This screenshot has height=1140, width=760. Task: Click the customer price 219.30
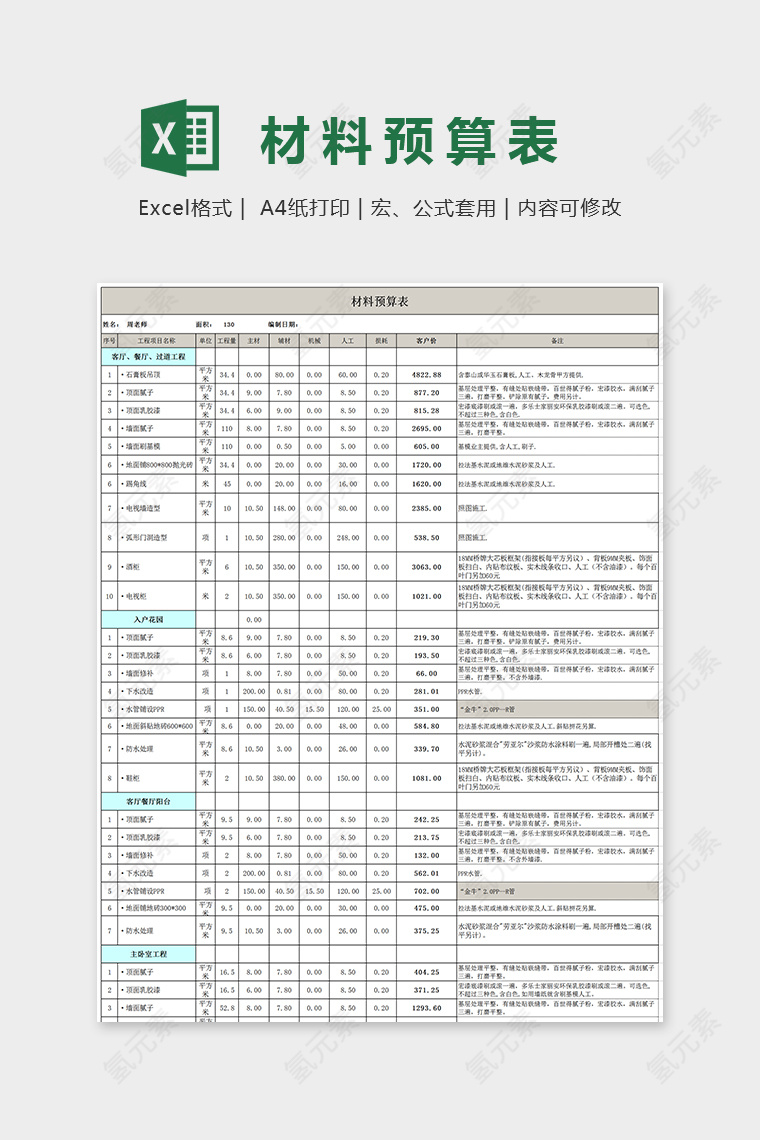tap(426, 638)
